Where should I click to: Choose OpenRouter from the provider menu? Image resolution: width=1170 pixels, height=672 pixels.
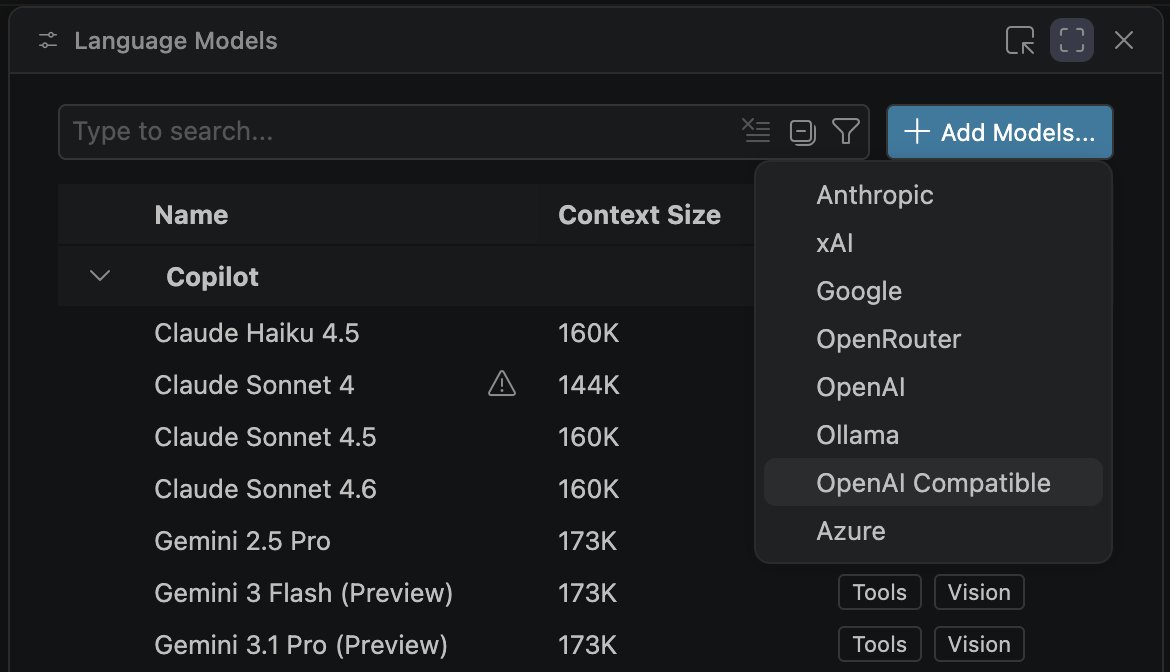coord(933,339)
